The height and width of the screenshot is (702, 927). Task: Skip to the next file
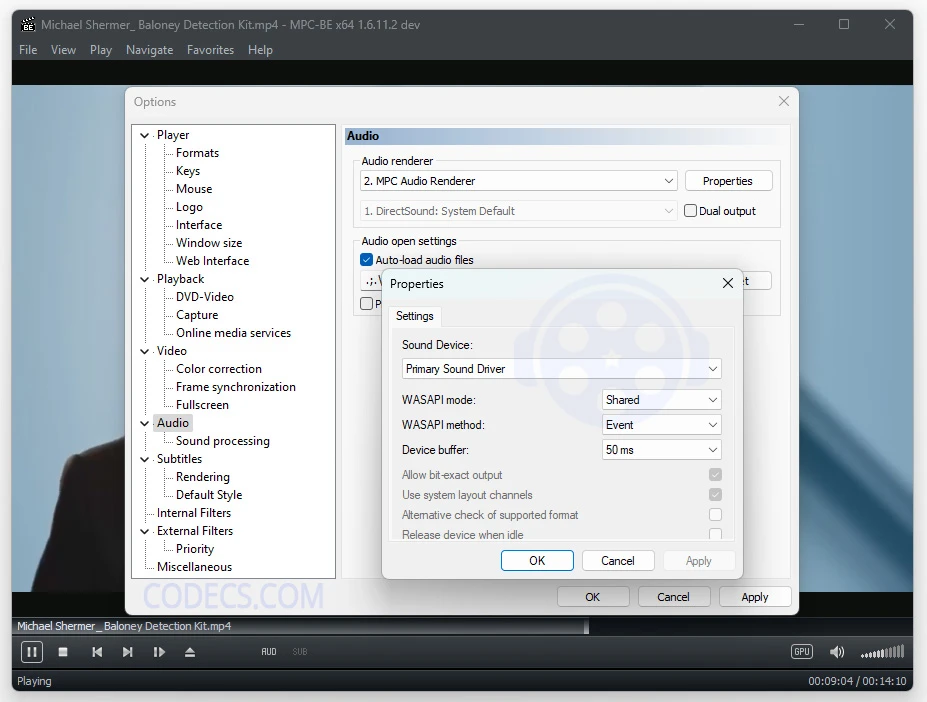click(128, 652)
